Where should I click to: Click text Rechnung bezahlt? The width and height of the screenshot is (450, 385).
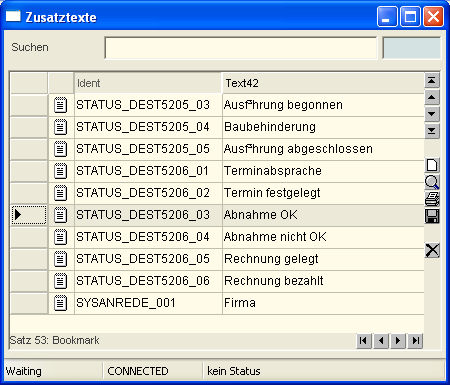[274, 281]
